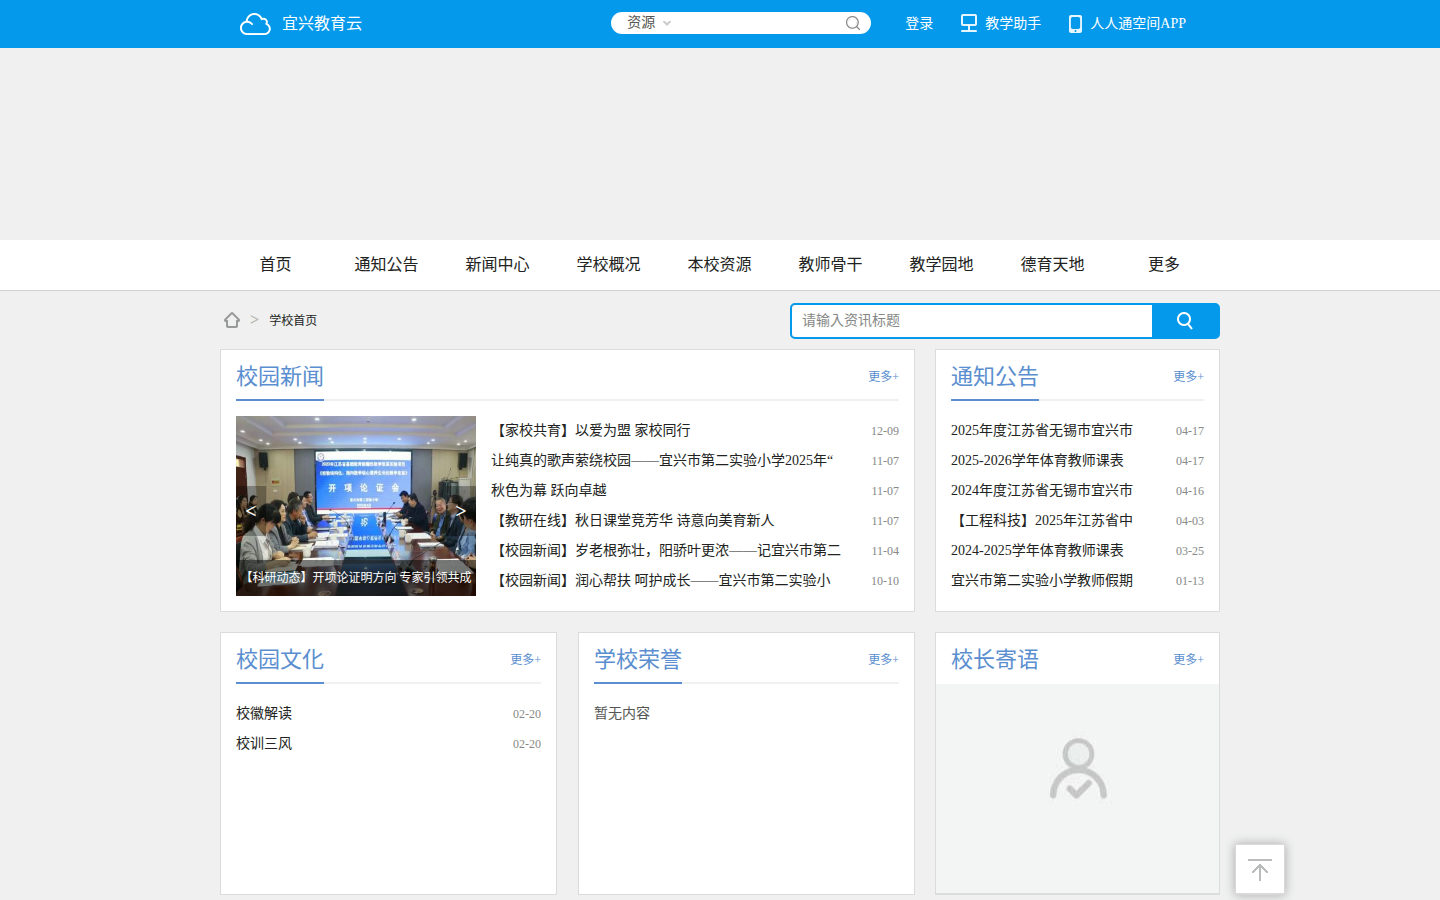
Task: Open 04-17 notice 2025年度江苏省无锡市宜兴市
Action: [x=1042, y=430]
